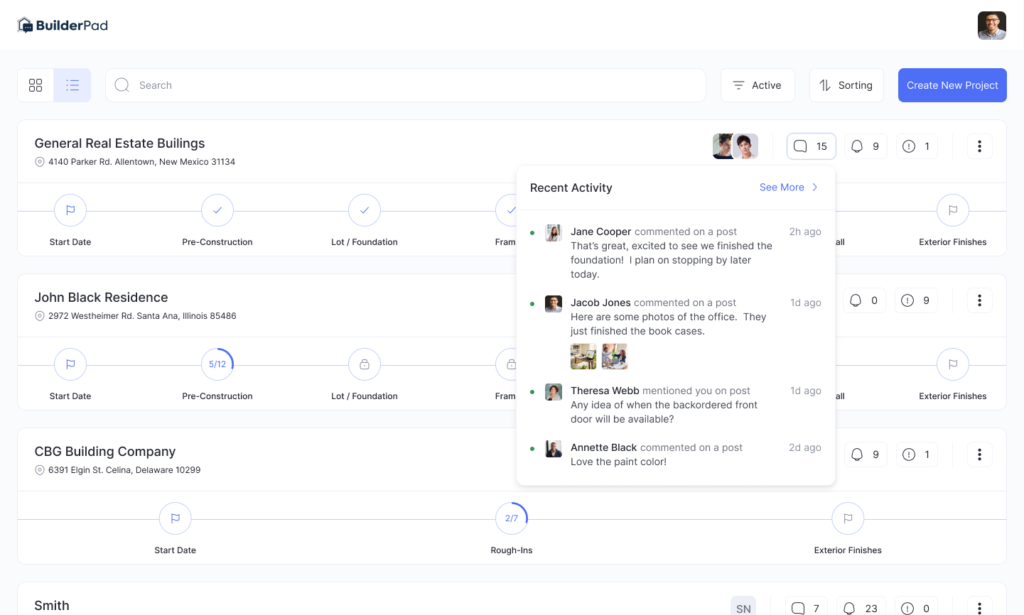Open notifications bell with 0 for John Black Residence
Screen dimensions: 1024x615
coord(865,300)
